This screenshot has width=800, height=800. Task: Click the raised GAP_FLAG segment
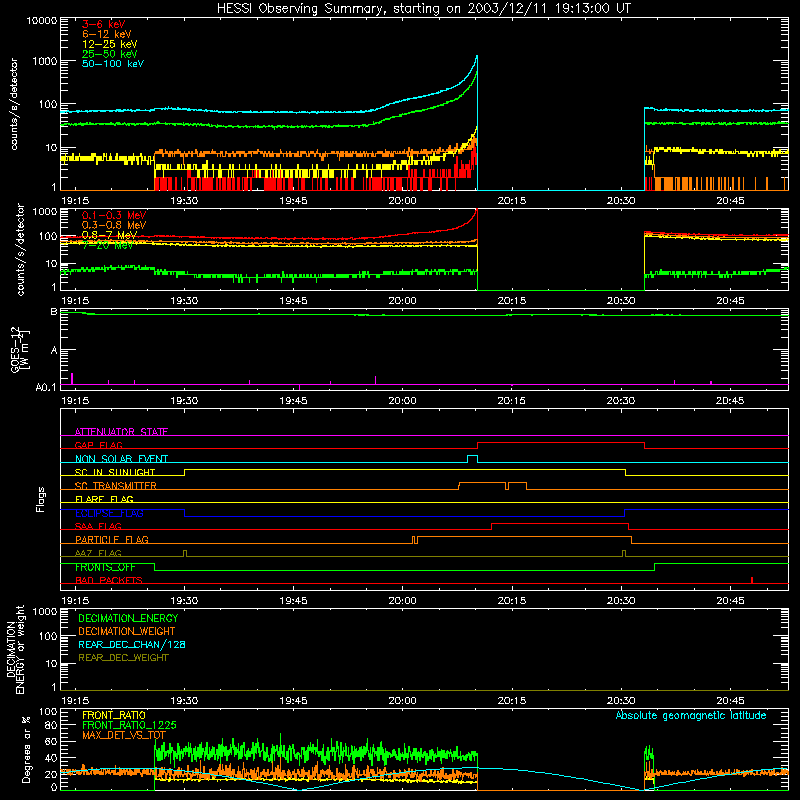[x=561, y=442]
